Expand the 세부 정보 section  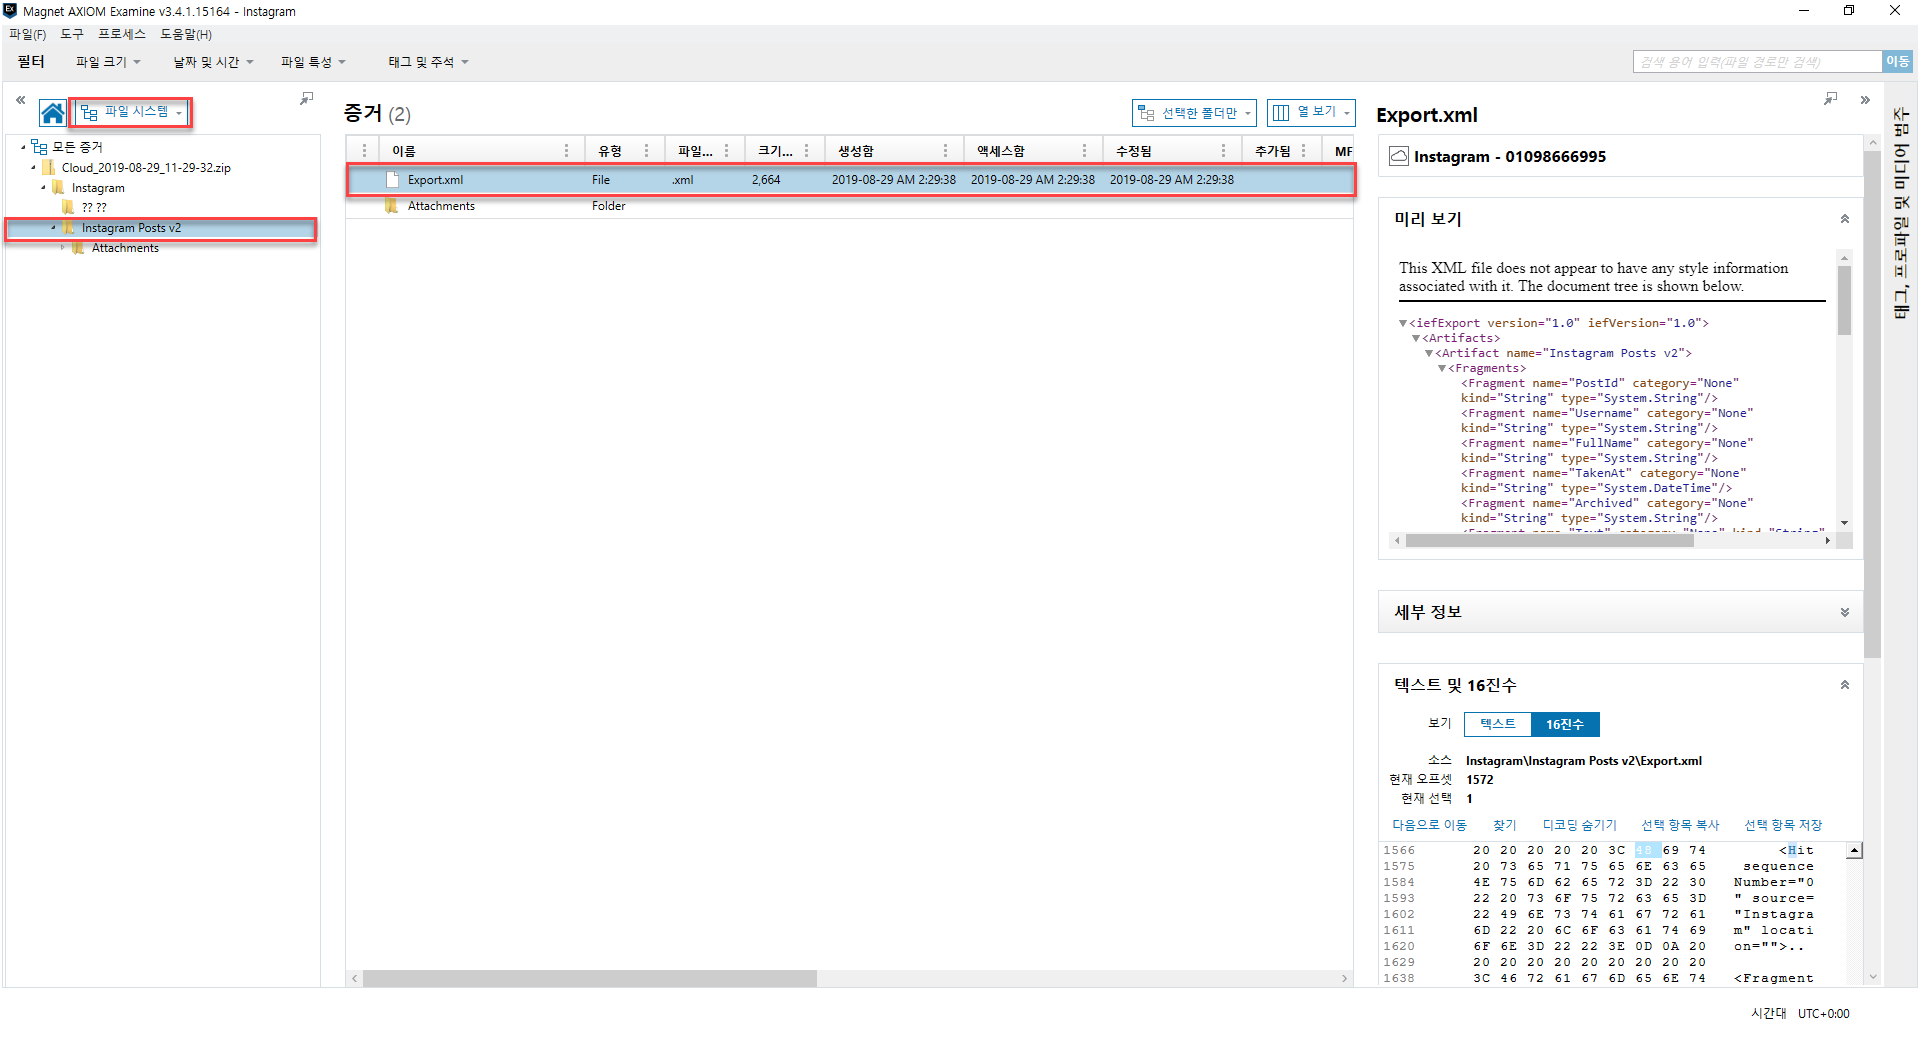coord(1845,612)
